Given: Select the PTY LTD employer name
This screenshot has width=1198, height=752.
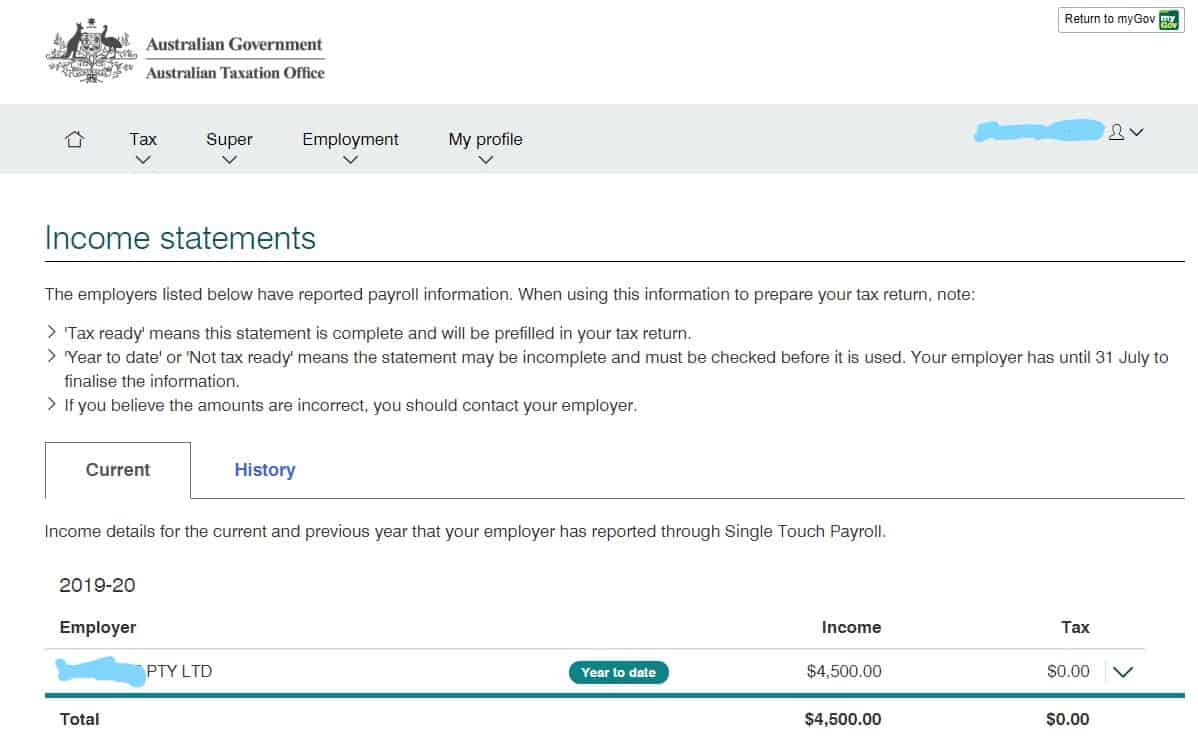Looking at the screenshot, I should pyautogui.click(x=134, y=671).
